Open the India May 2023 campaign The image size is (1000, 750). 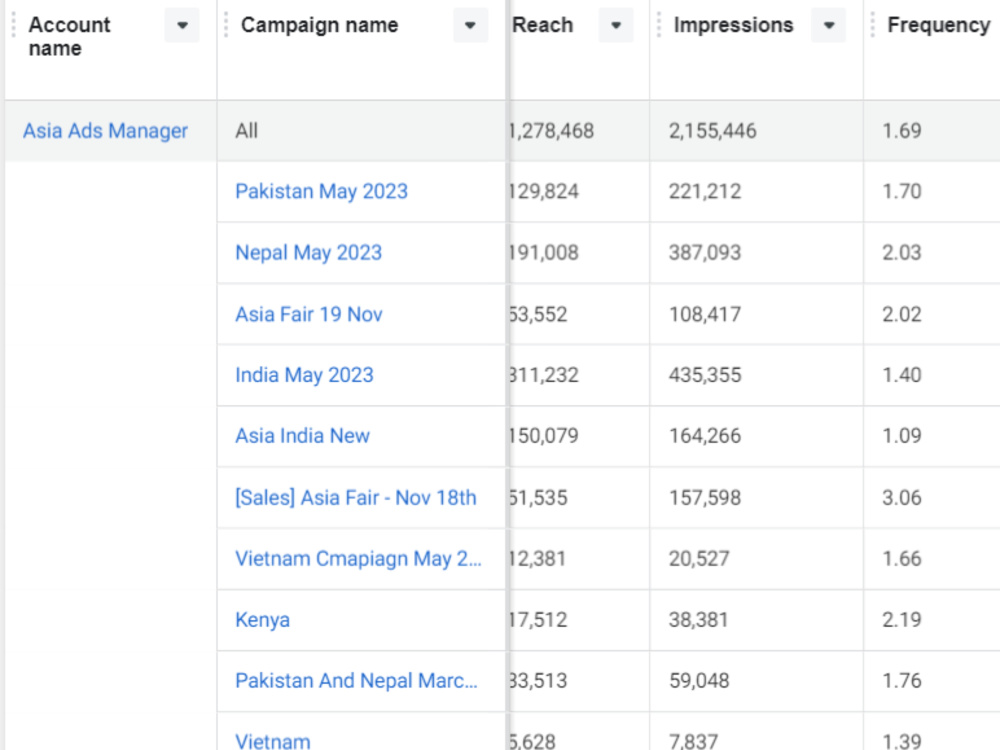click(304, 375)
